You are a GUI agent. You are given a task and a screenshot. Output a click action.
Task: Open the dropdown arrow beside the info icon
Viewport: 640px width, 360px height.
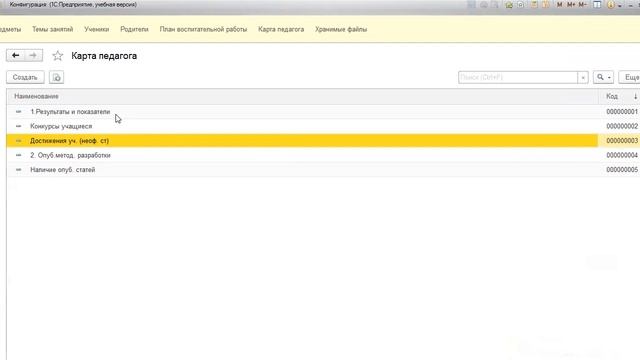(x=620, y=6)
